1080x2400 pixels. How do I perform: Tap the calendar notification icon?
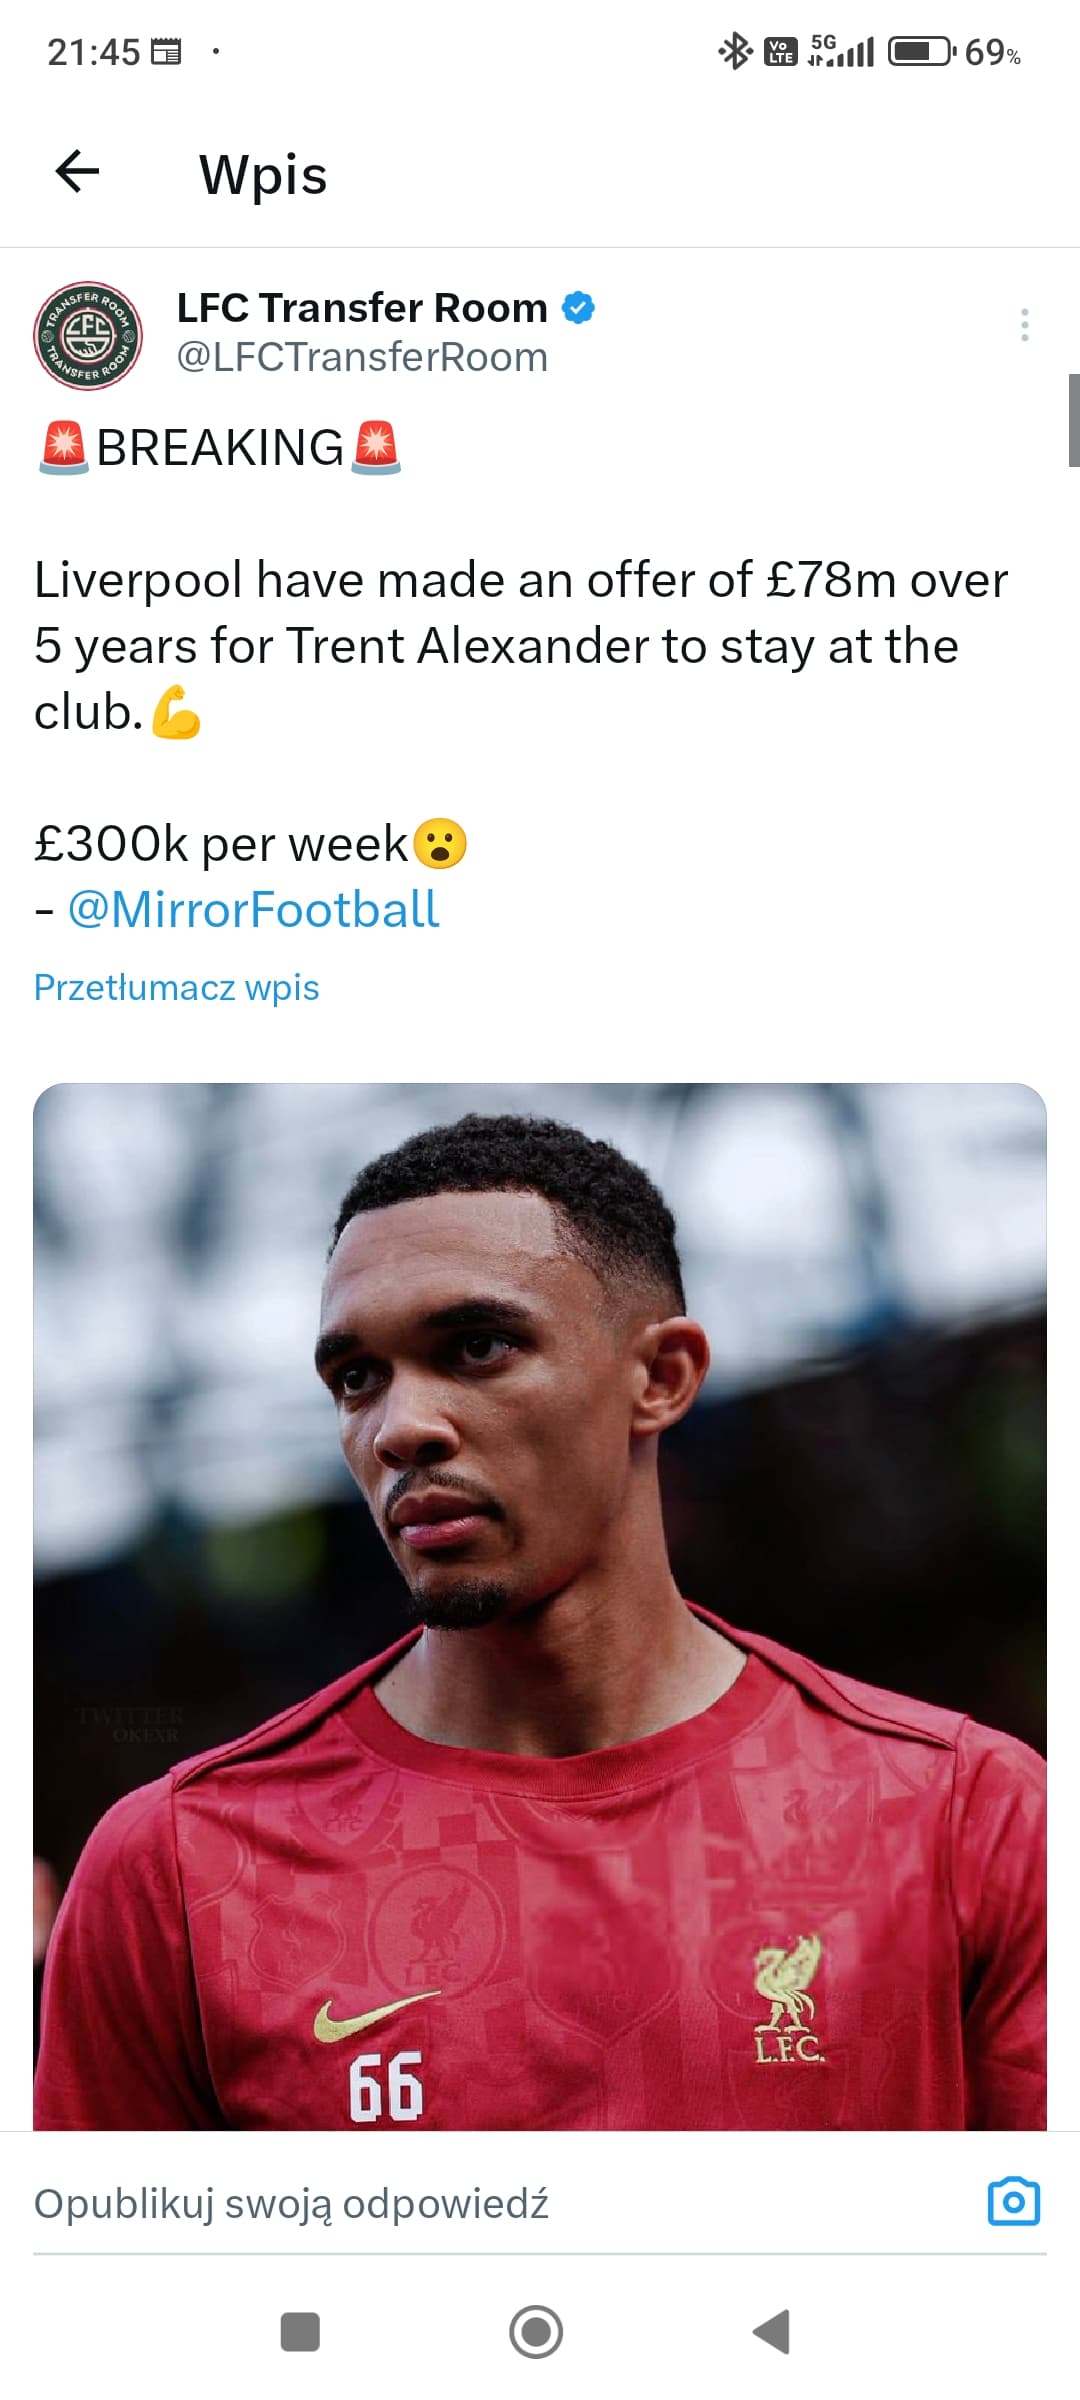click(x=165, y=52)
